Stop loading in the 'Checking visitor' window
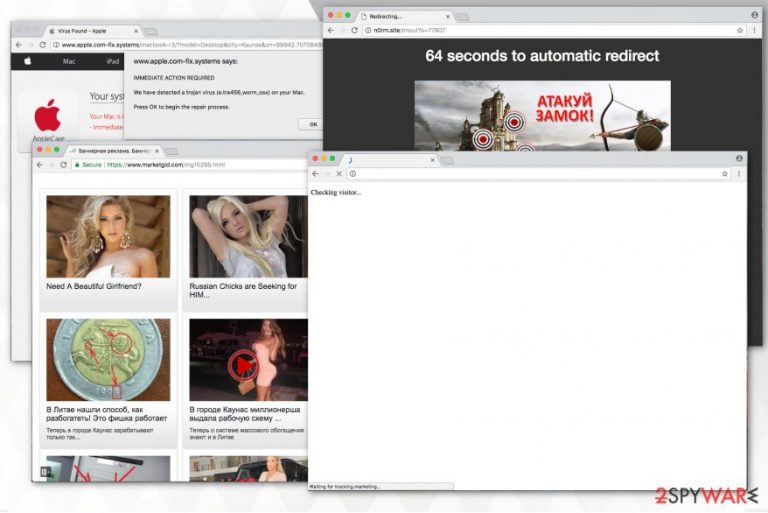The height and width of the screenshot is (513, 768). pos(339,174)
